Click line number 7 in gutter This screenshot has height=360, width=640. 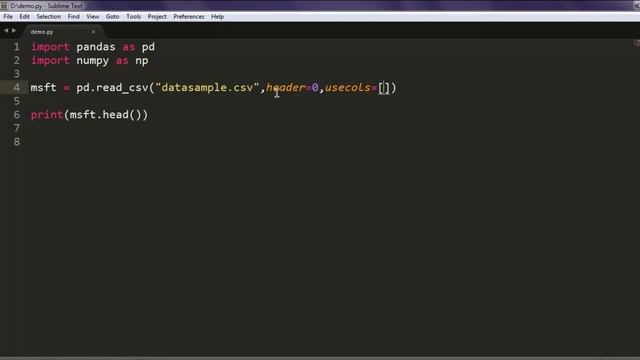coord(17,128)
